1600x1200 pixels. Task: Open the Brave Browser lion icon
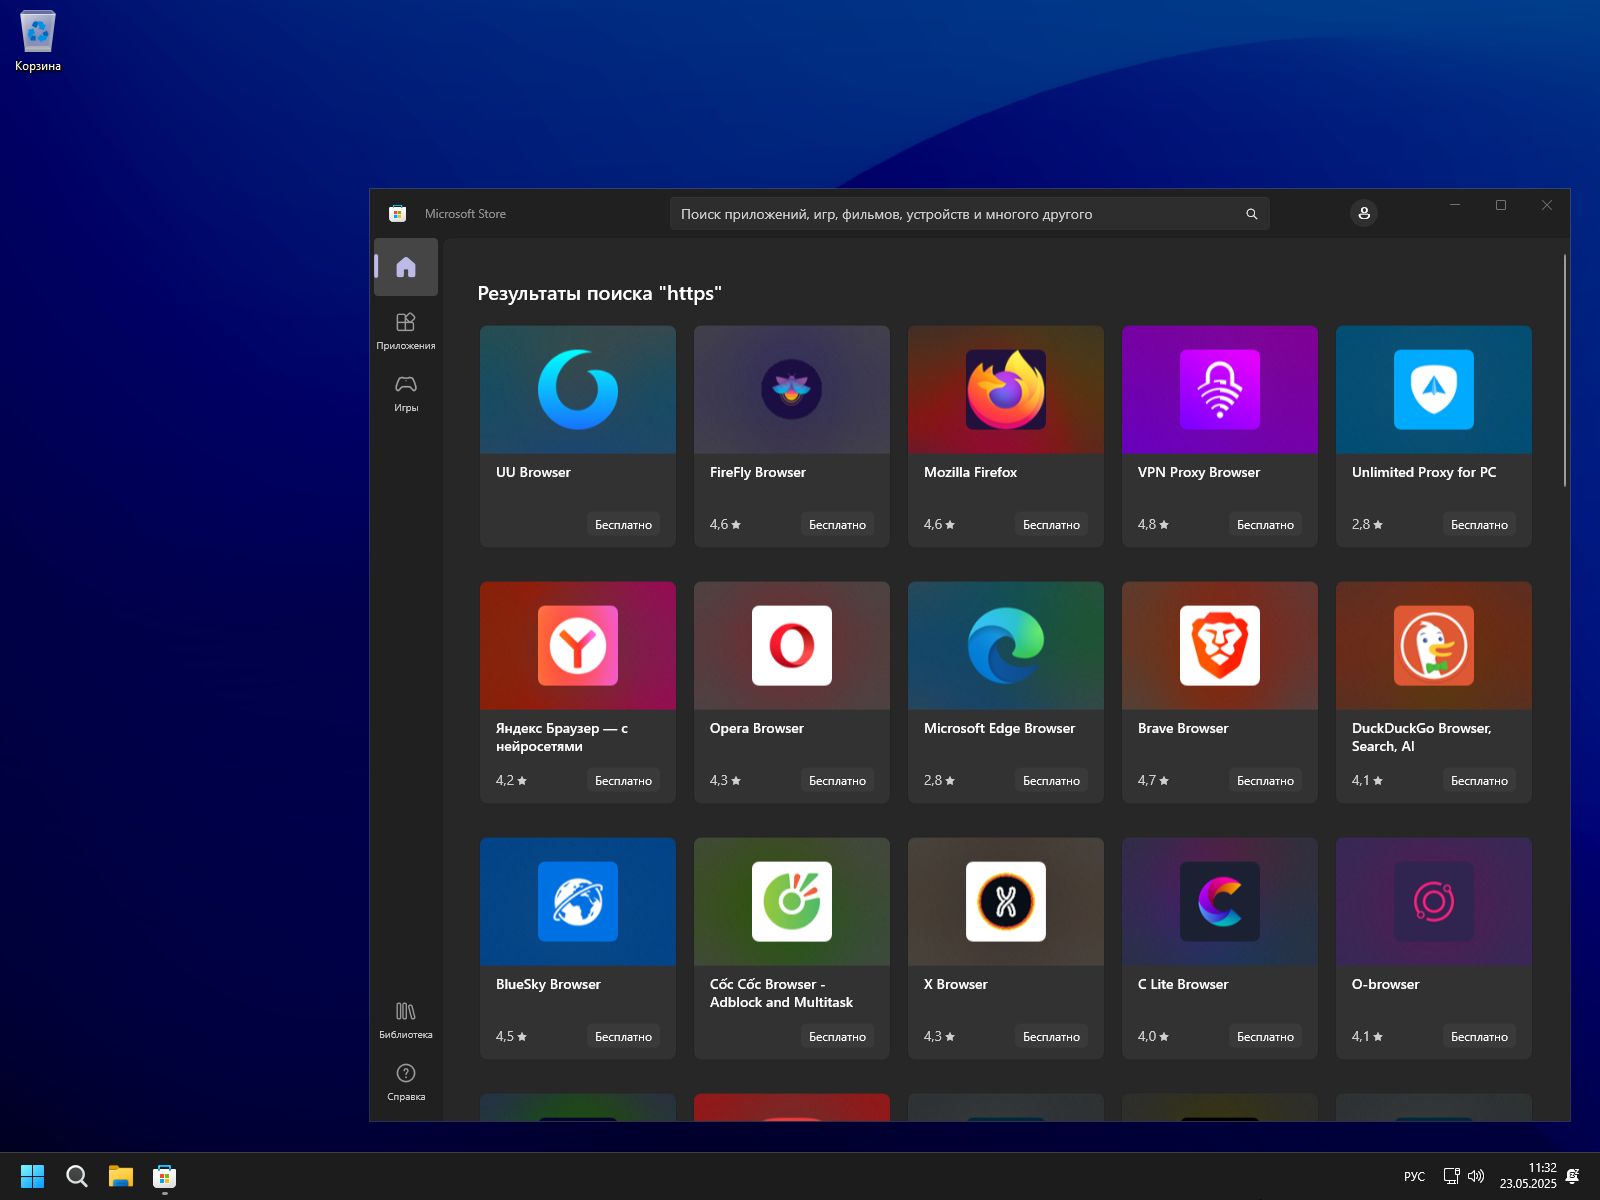click(x=1220, y=645)
